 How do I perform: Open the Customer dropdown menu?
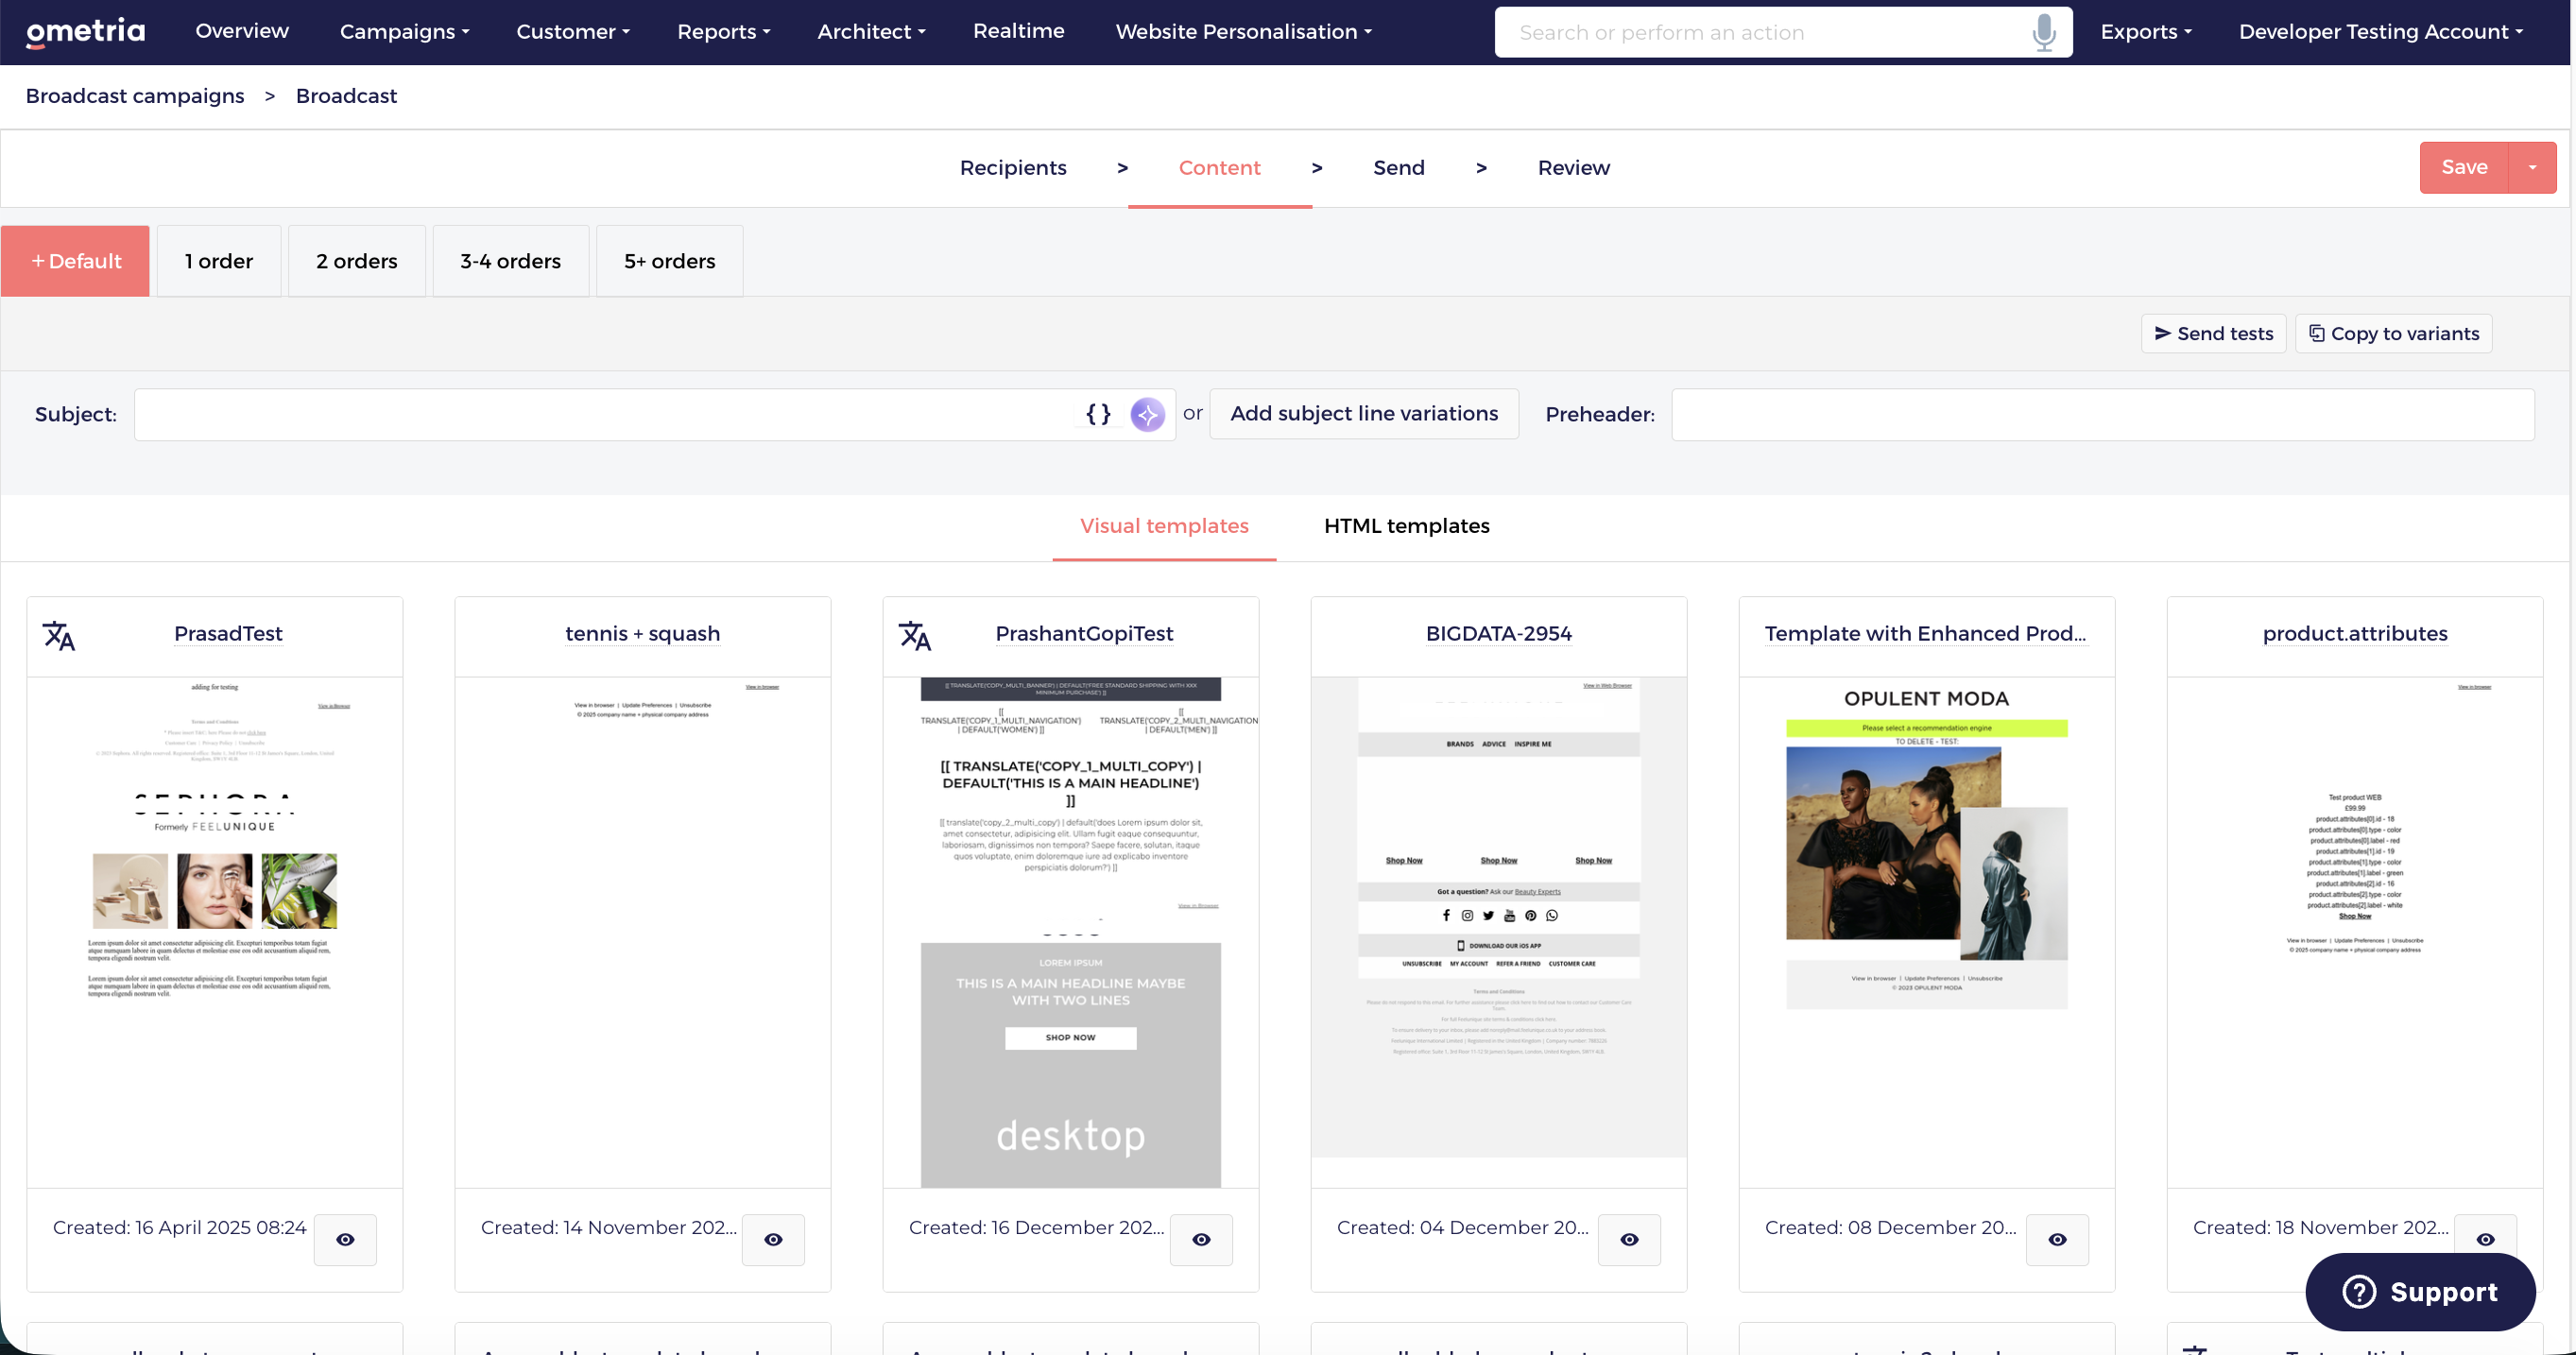573,31
